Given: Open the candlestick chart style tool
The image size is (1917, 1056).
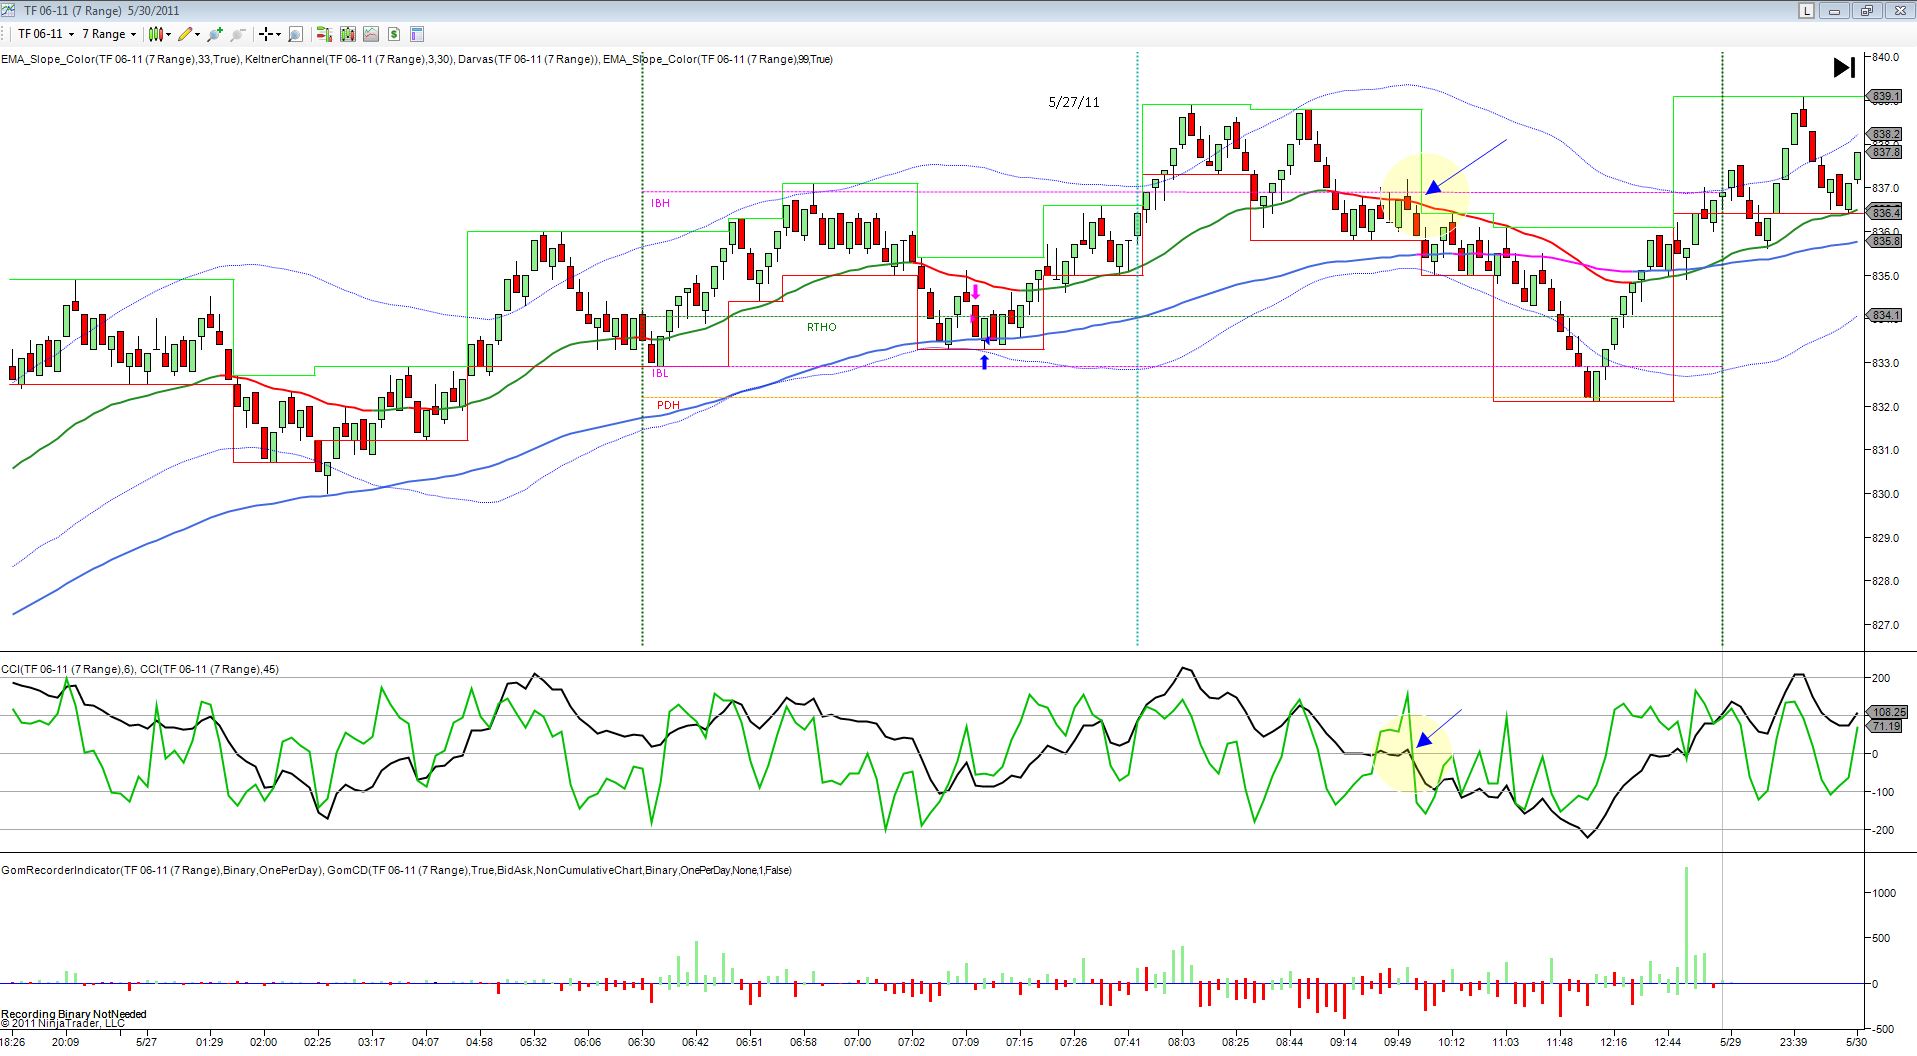Looking at the screenshot, I should click(x=156, y=34).
